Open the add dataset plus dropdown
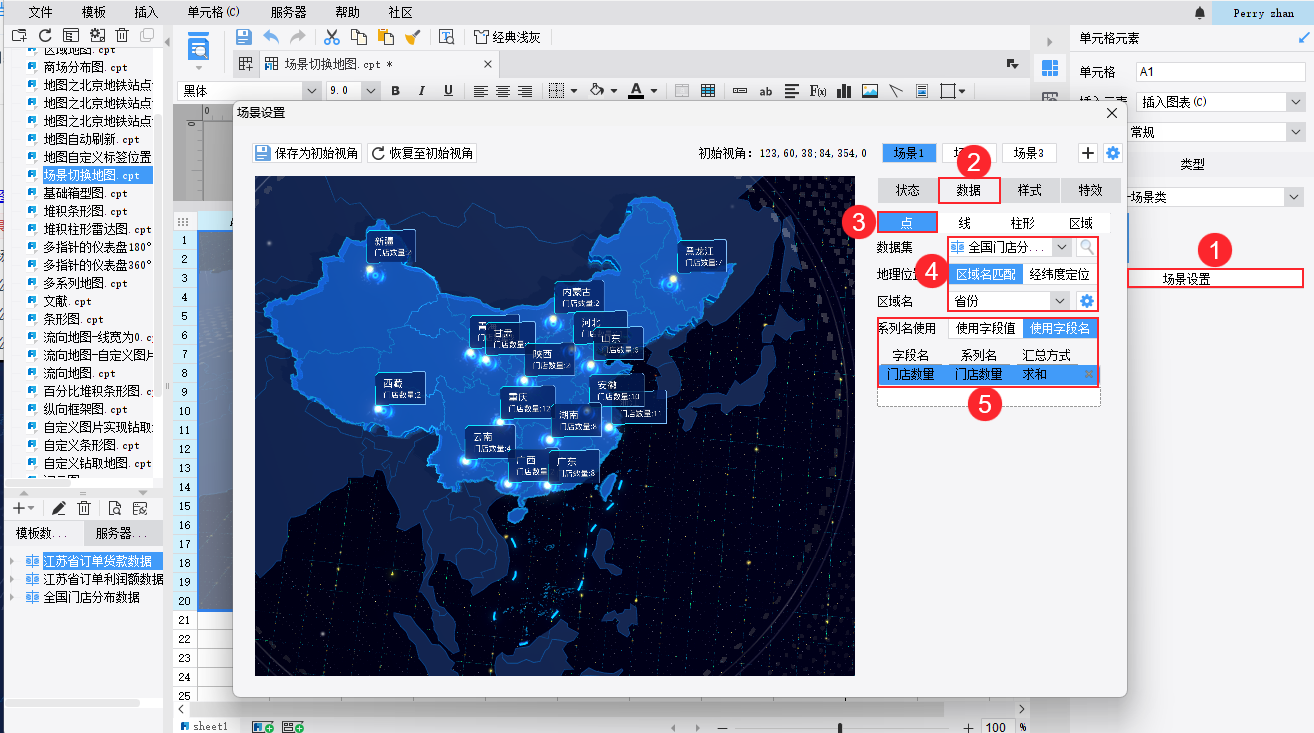The width and height of the screenshot is (1314, 733). pyautogui.click(x=24, y=508)
